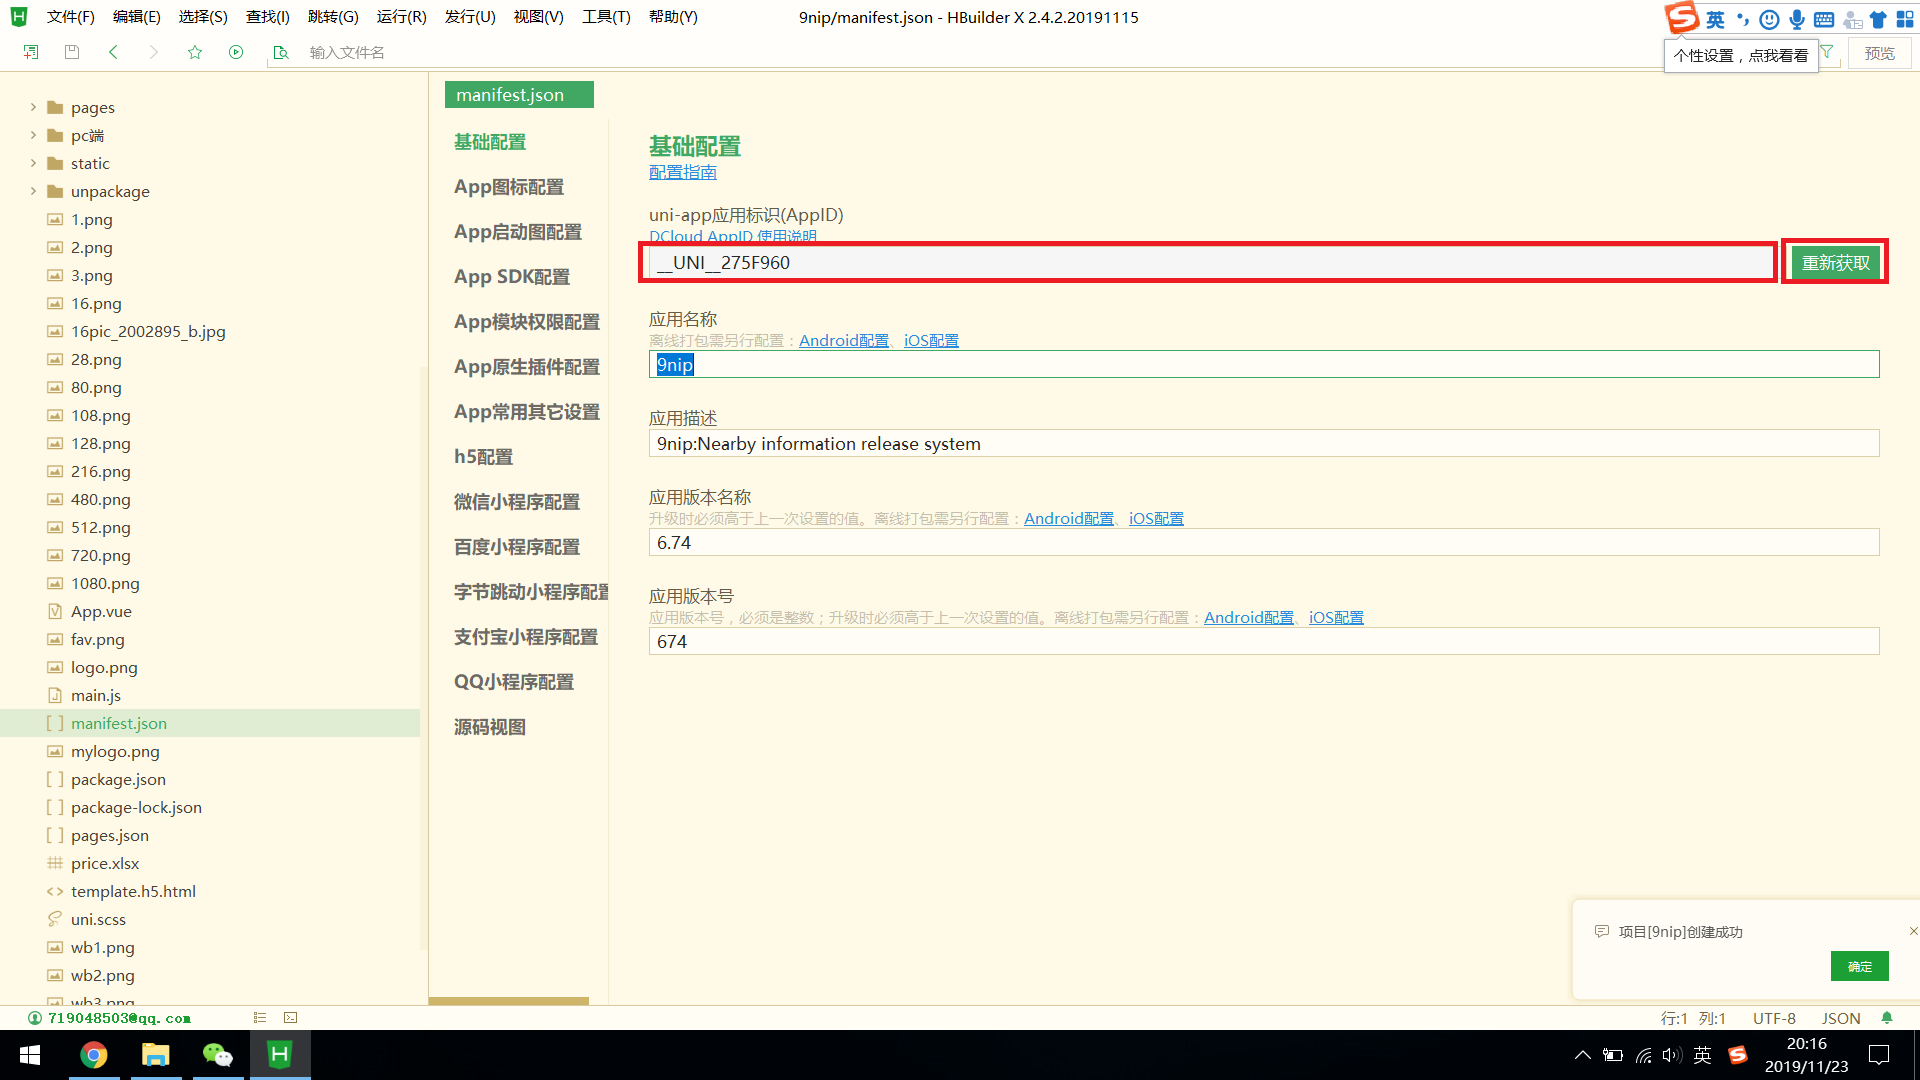Expand the pages folder
The height and width of the screenshot is (1080, 1920).
pyautogui.click(x=33, y=107)
